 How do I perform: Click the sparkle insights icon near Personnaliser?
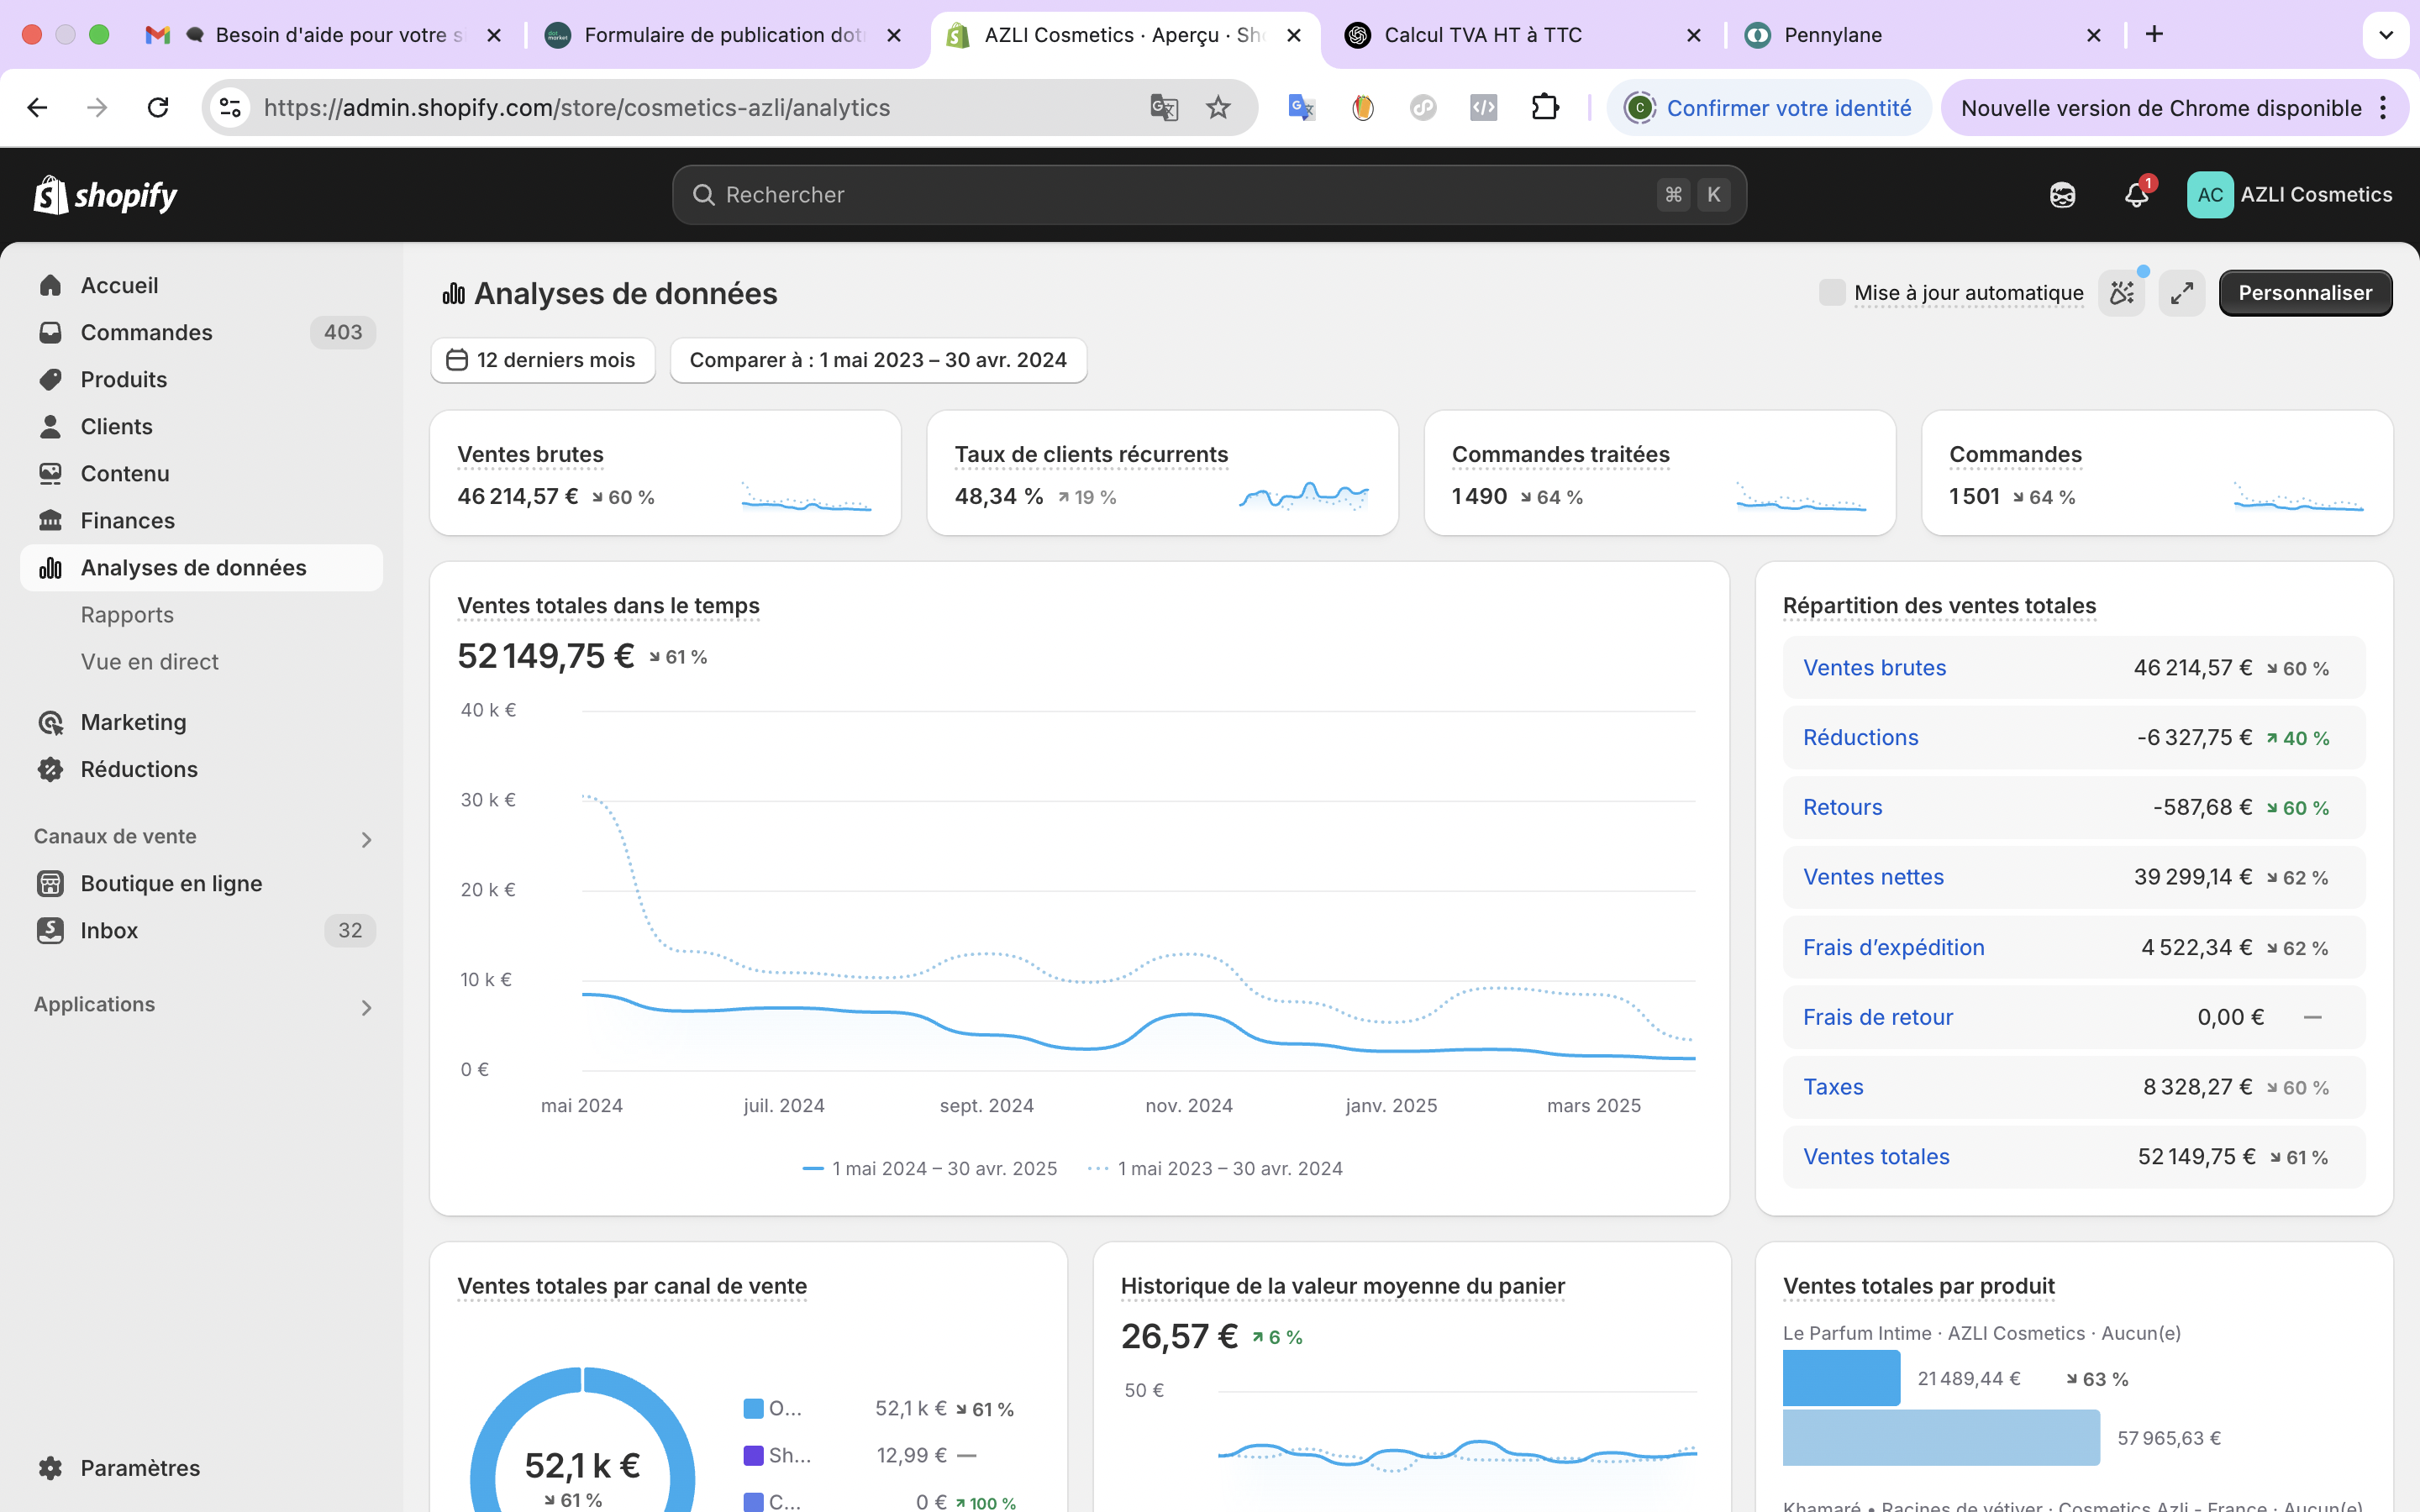point(2121,293)
